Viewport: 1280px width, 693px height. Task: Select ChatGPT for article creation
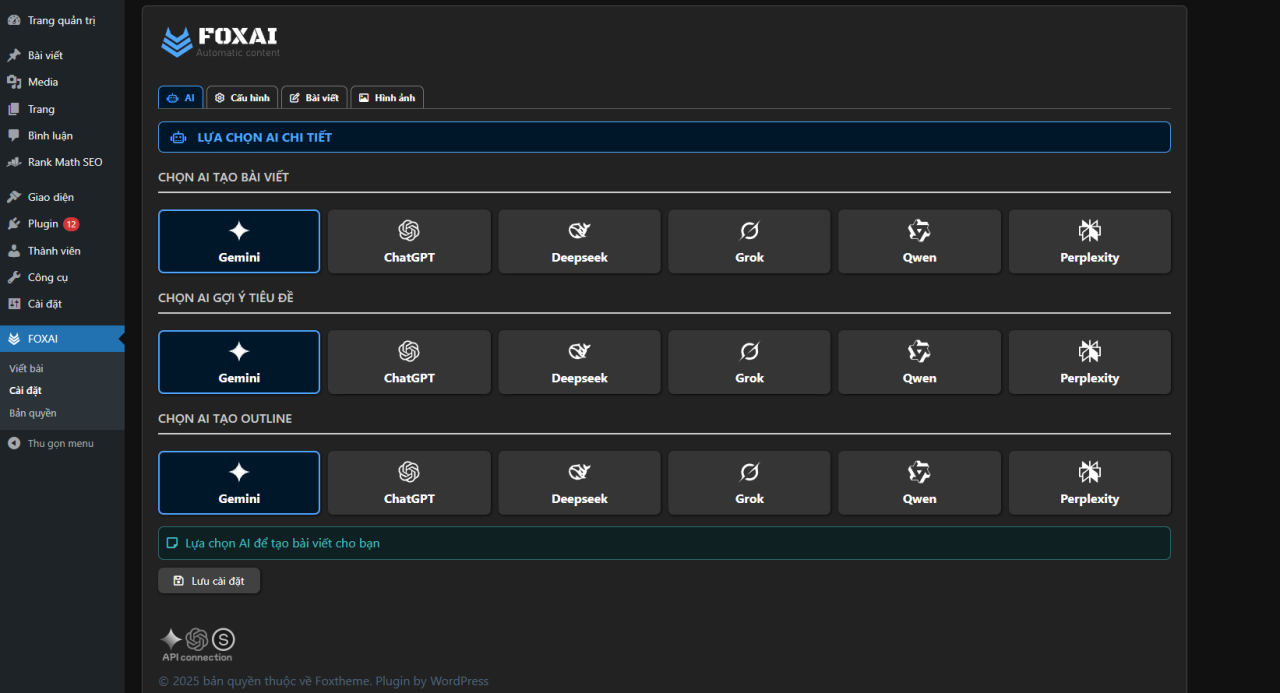pos(409,241)
